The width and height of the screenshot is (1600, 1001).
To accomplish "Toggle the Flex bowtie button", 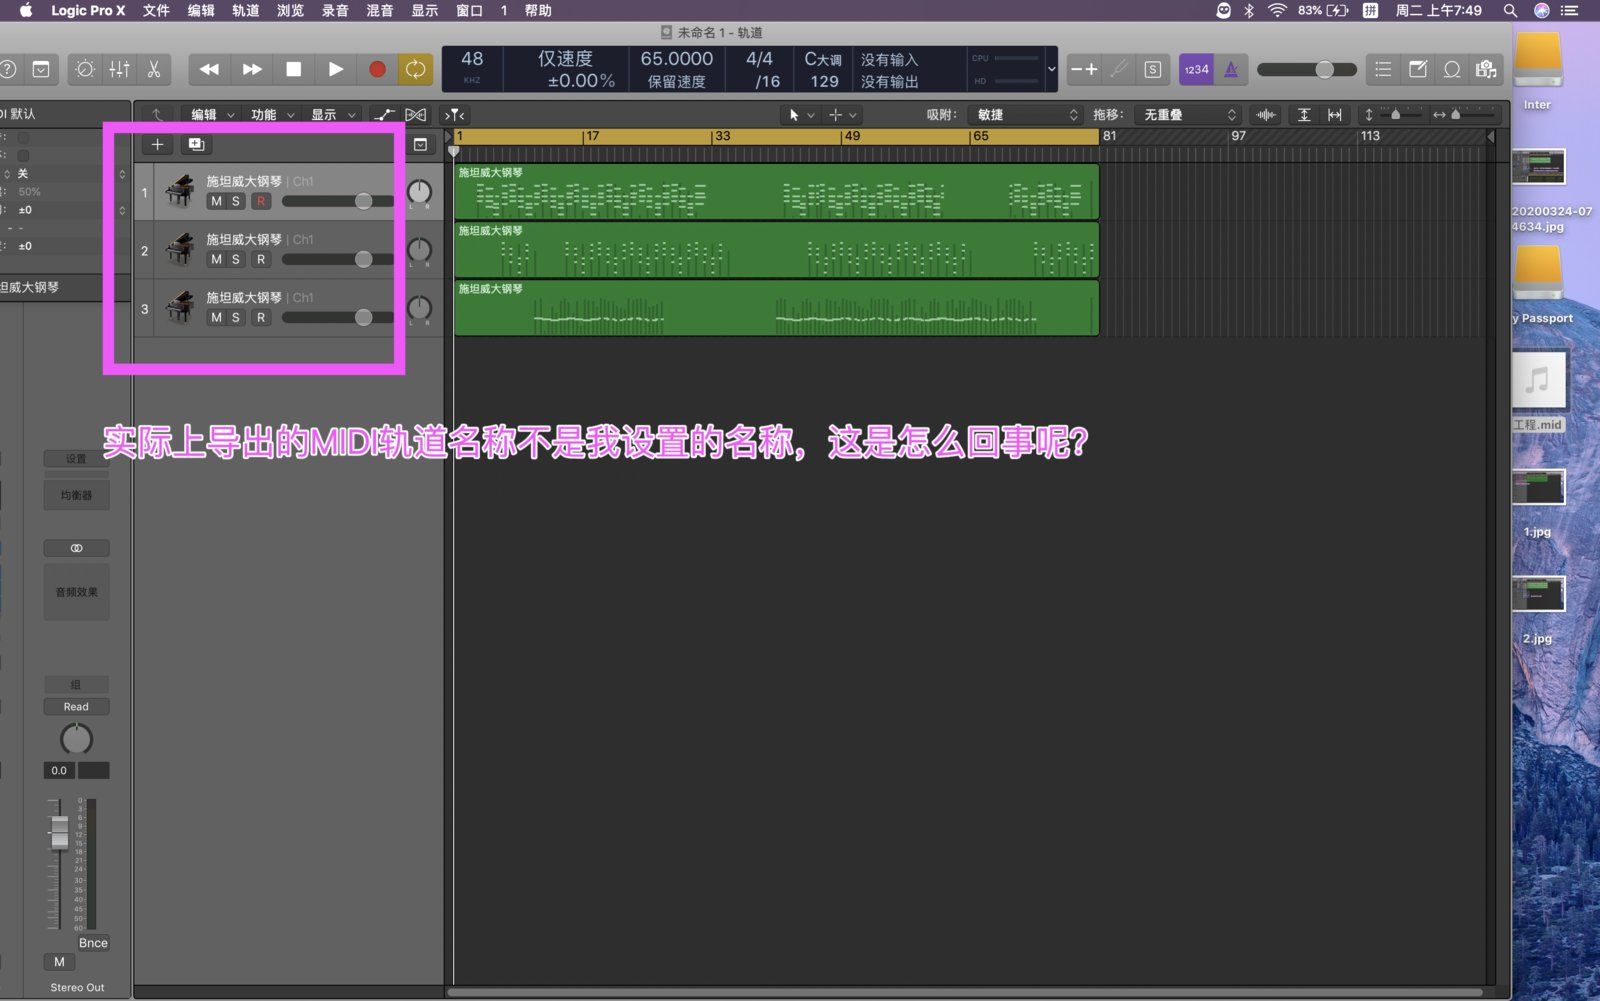I will tap(416, 115).
